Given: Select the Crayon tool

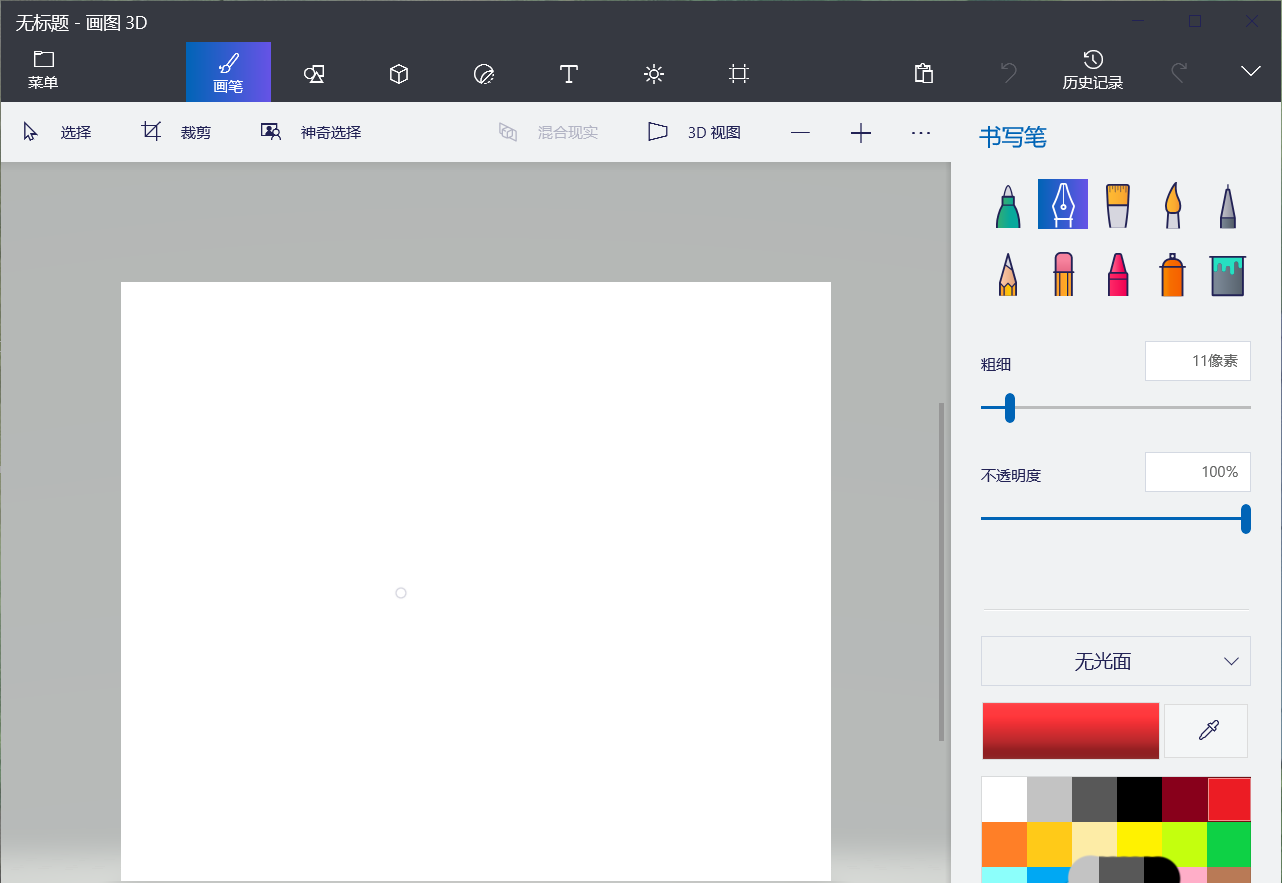Looking at the screenshot, I should [x=1118, y=273].
